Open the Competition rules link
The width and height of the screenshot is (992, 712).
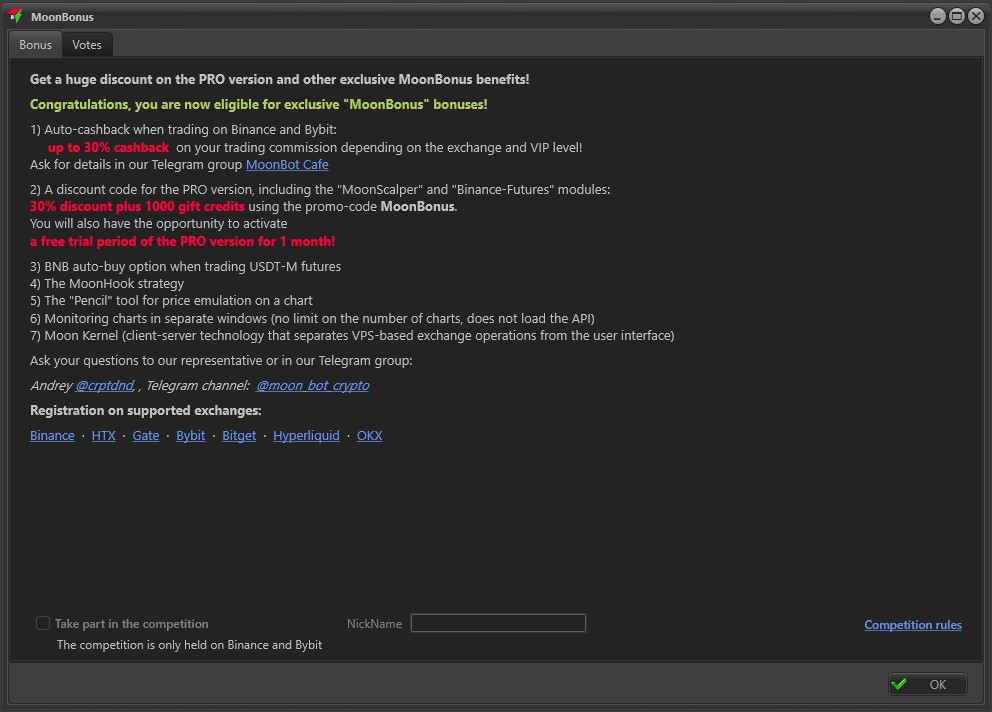(x=913, y=625)
